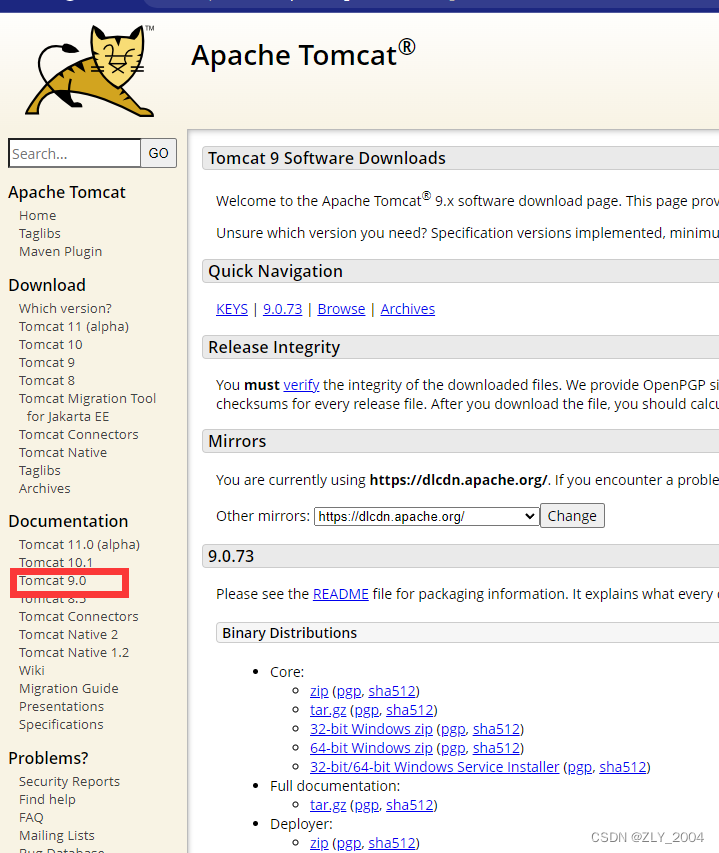Open pgp for 64-bit Windows zip
Image resolution: width=719 pixels, height=853 pixels.
(x=453, y=749)
